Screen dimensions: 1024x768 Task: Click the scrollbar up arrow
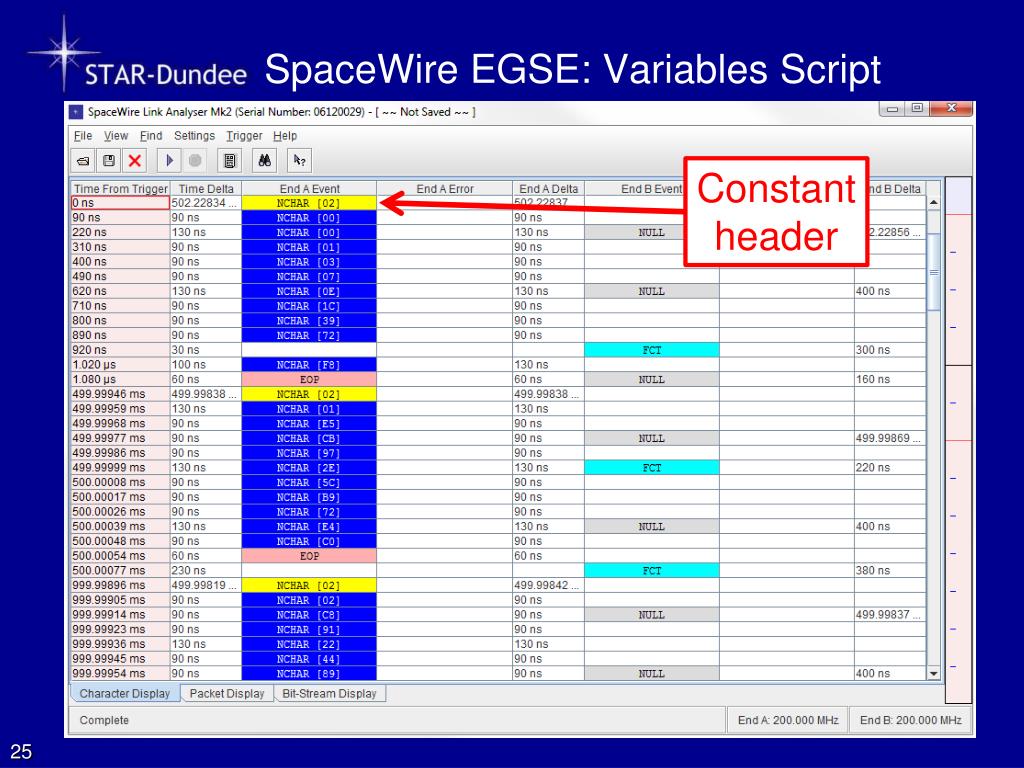pyautogui.click(x=934, y=202)
